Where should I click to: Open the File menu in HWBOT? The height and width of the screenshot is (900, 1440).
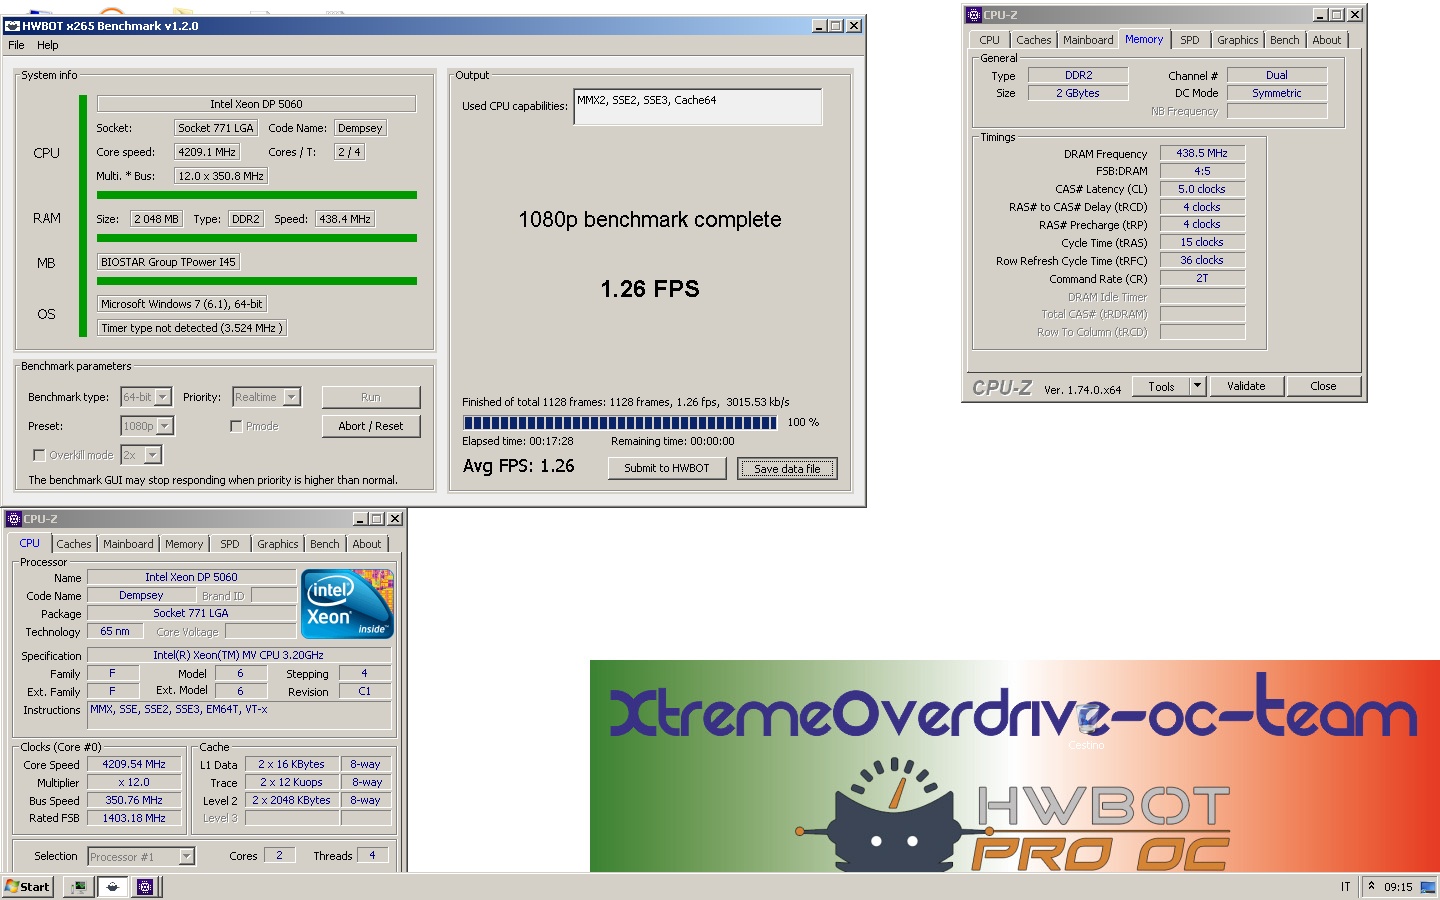pyautogui.click(x=16, y=45)
